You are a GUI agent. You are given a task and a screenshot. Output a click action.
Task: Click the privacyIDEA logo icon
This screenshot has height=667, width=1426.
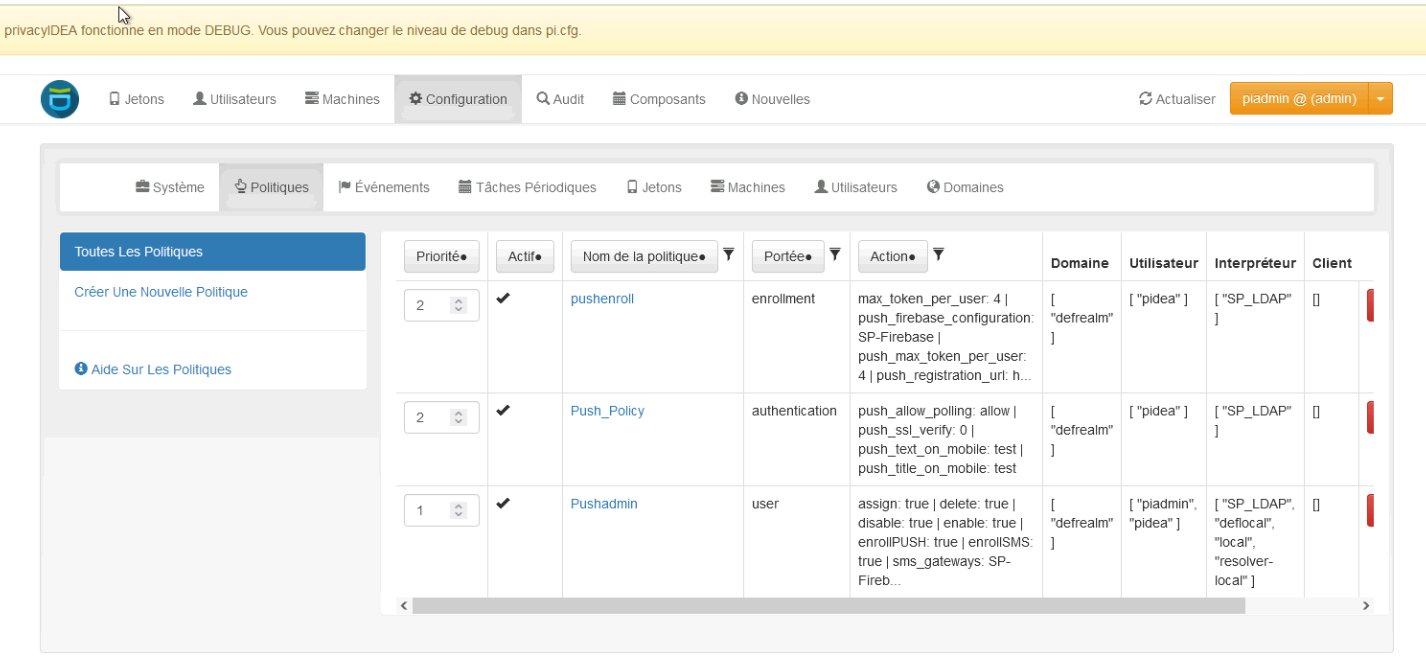[x=59, y=99]
